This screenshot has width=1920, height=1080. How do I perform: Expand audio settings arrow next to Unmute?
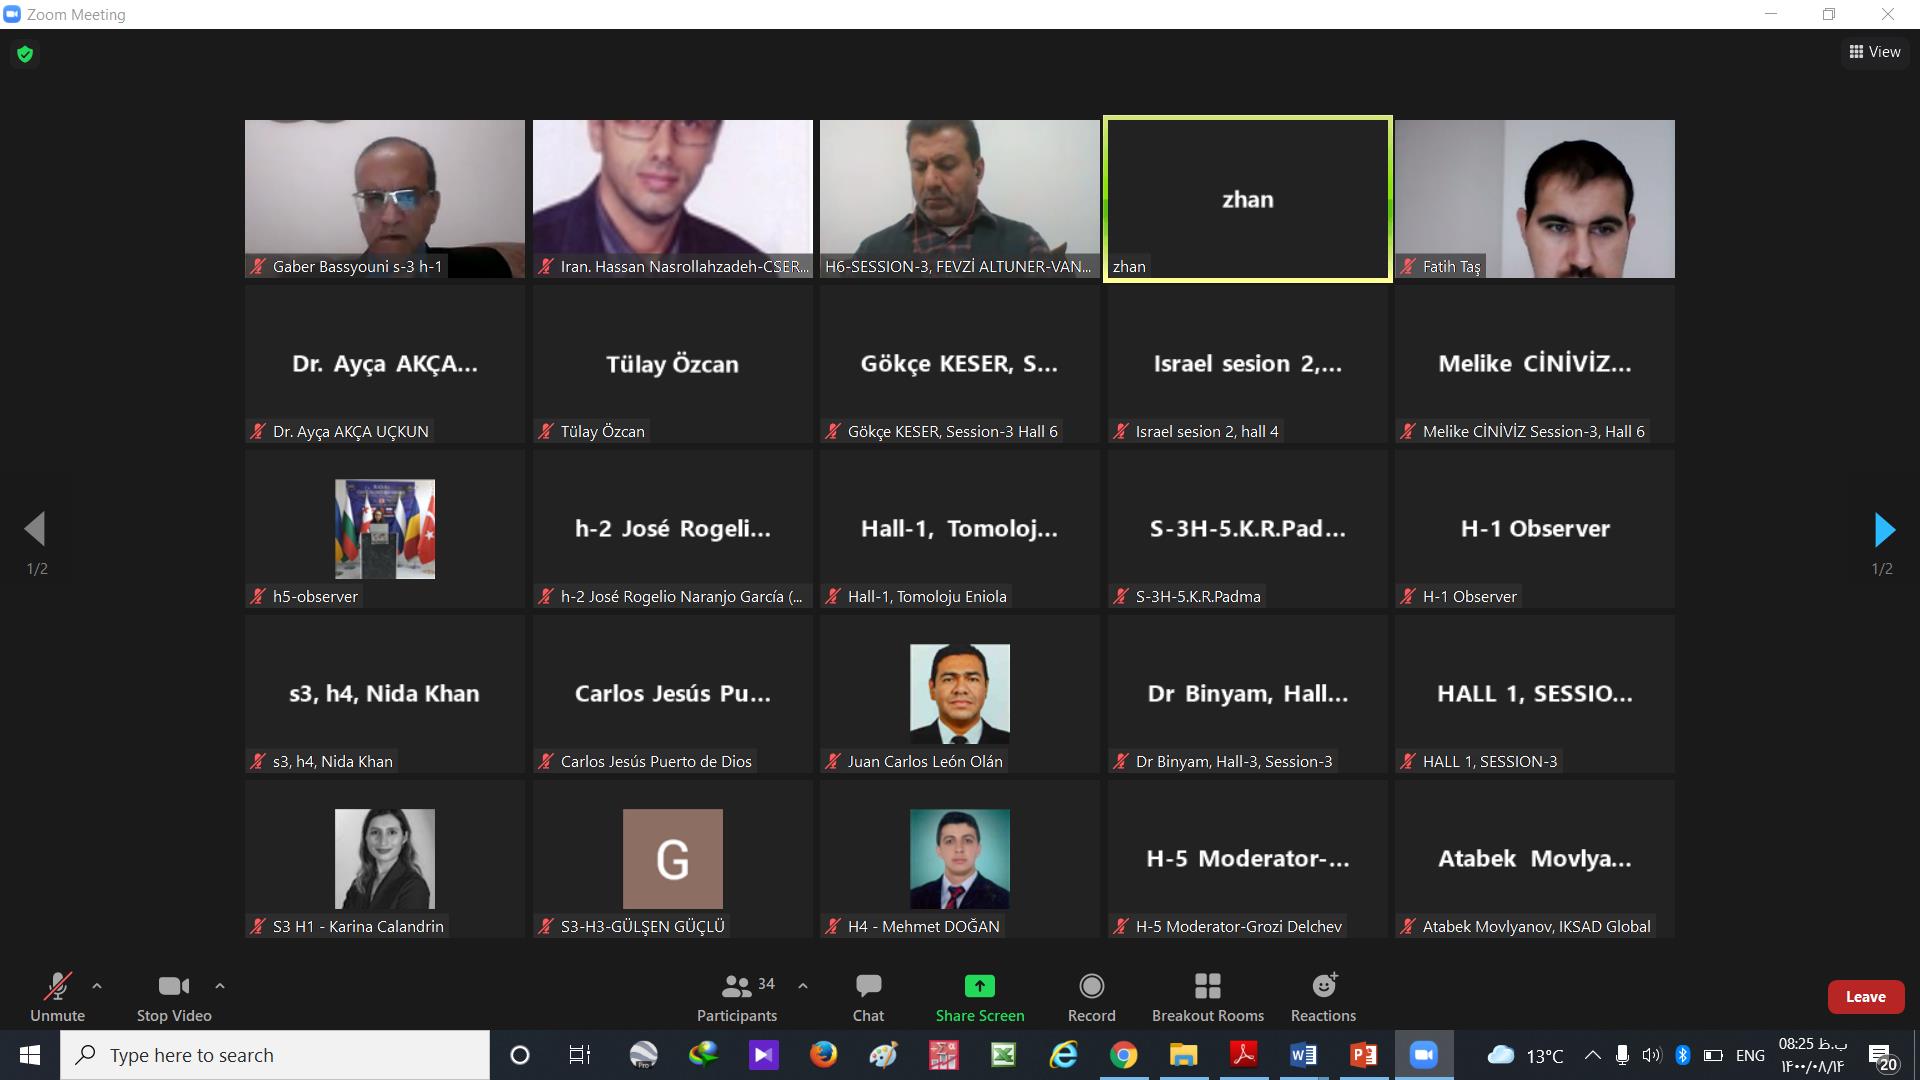(x=97, y=986)
